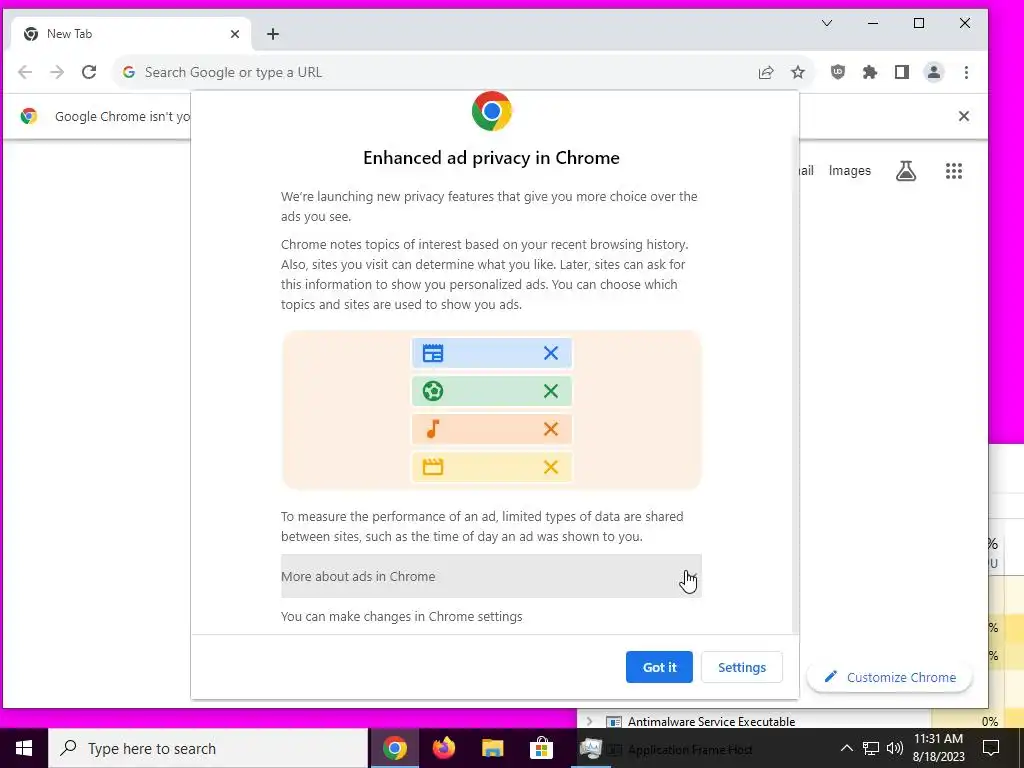Open a new tab with plus
The image size is (1024, 768).
[x=273, y=34]
